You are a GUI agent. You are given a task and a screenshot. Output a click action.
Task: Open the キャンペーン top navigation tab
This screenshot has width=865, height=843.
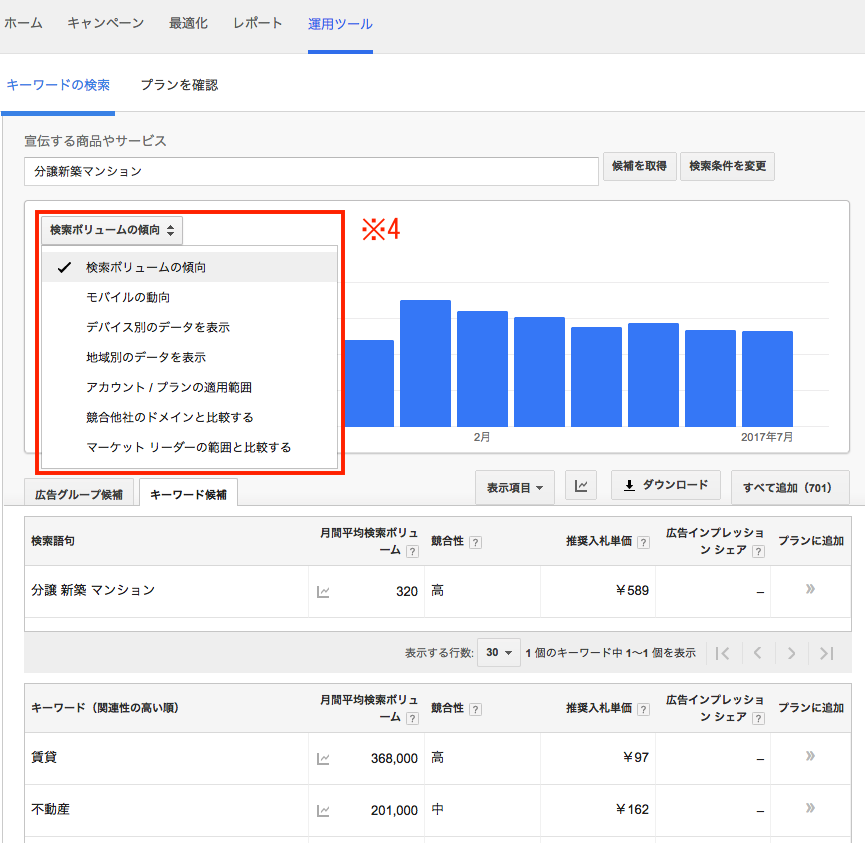105,23
